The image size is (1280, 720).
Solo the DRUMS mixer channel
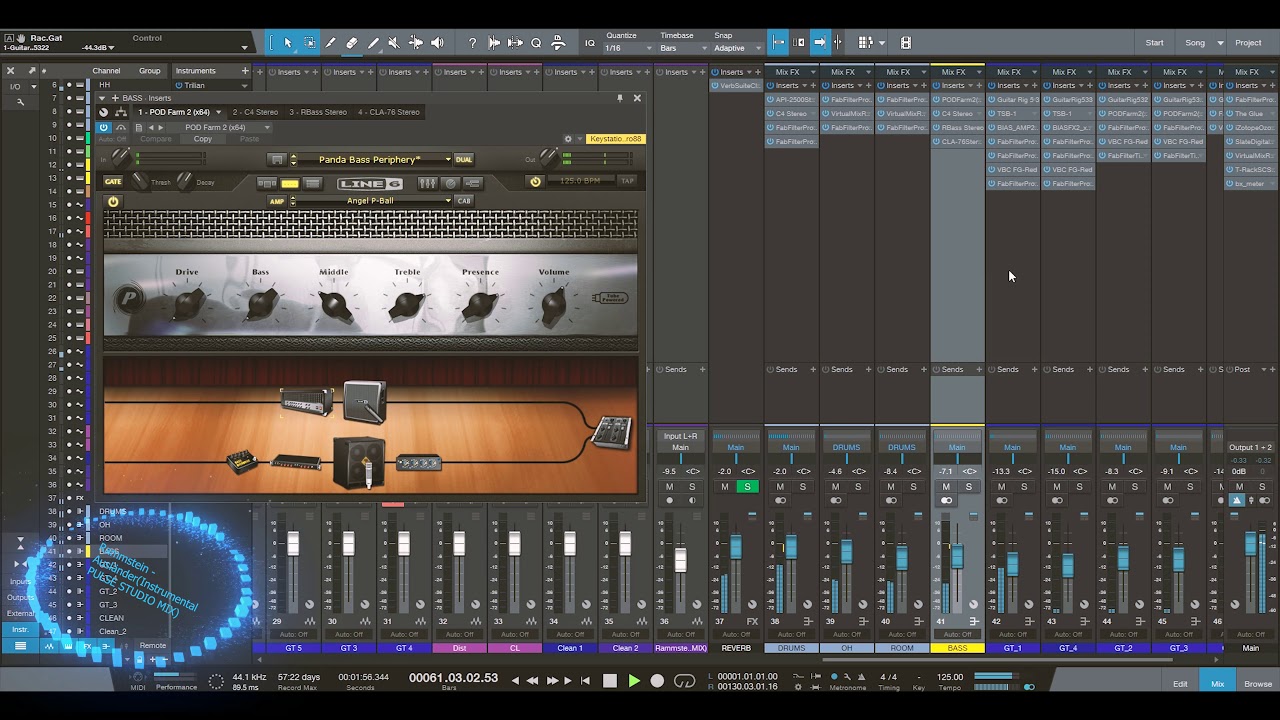coord(802,487)
